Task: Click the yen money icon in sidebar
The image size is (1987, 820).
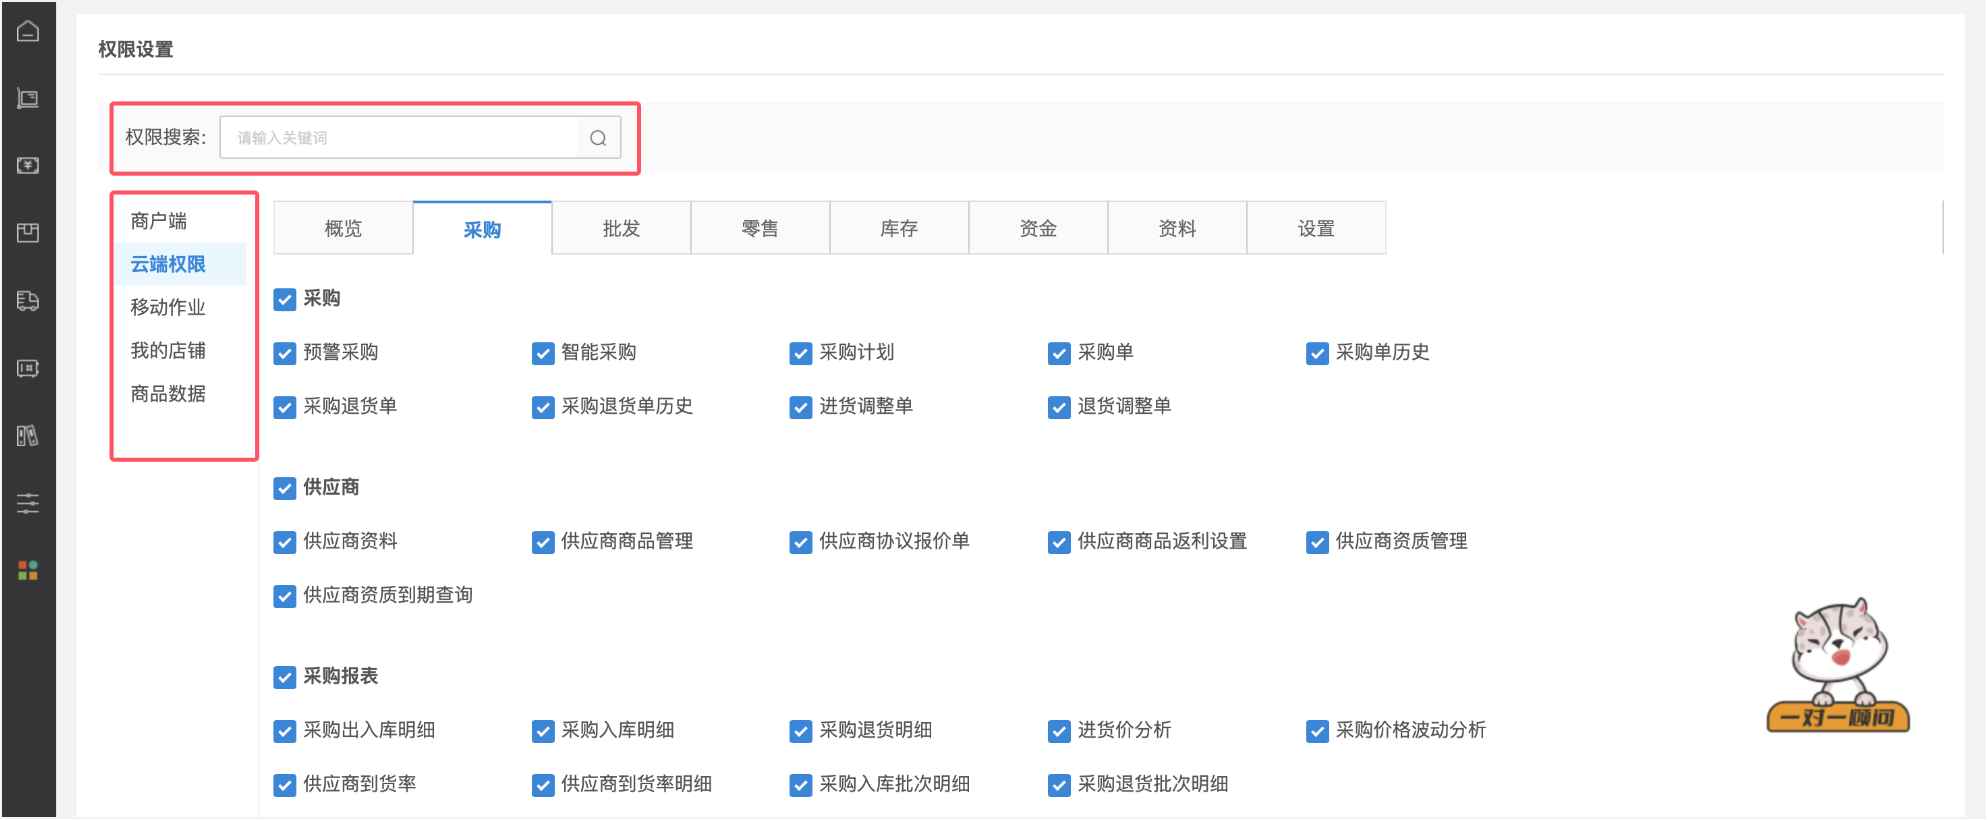Action: click(x=28, y=165)
